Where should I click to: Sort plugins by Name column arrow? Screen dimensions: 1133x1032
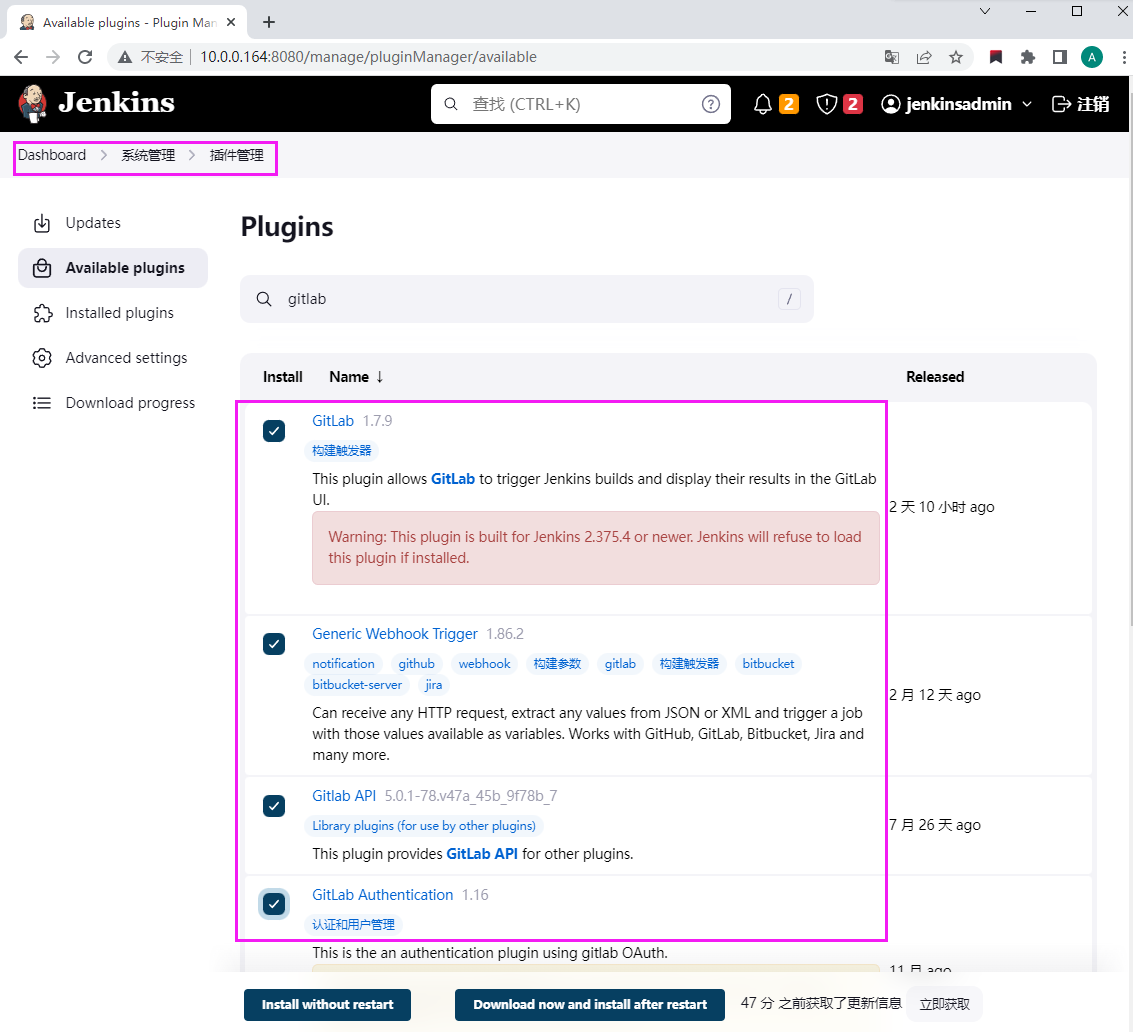tap(379, 377)
